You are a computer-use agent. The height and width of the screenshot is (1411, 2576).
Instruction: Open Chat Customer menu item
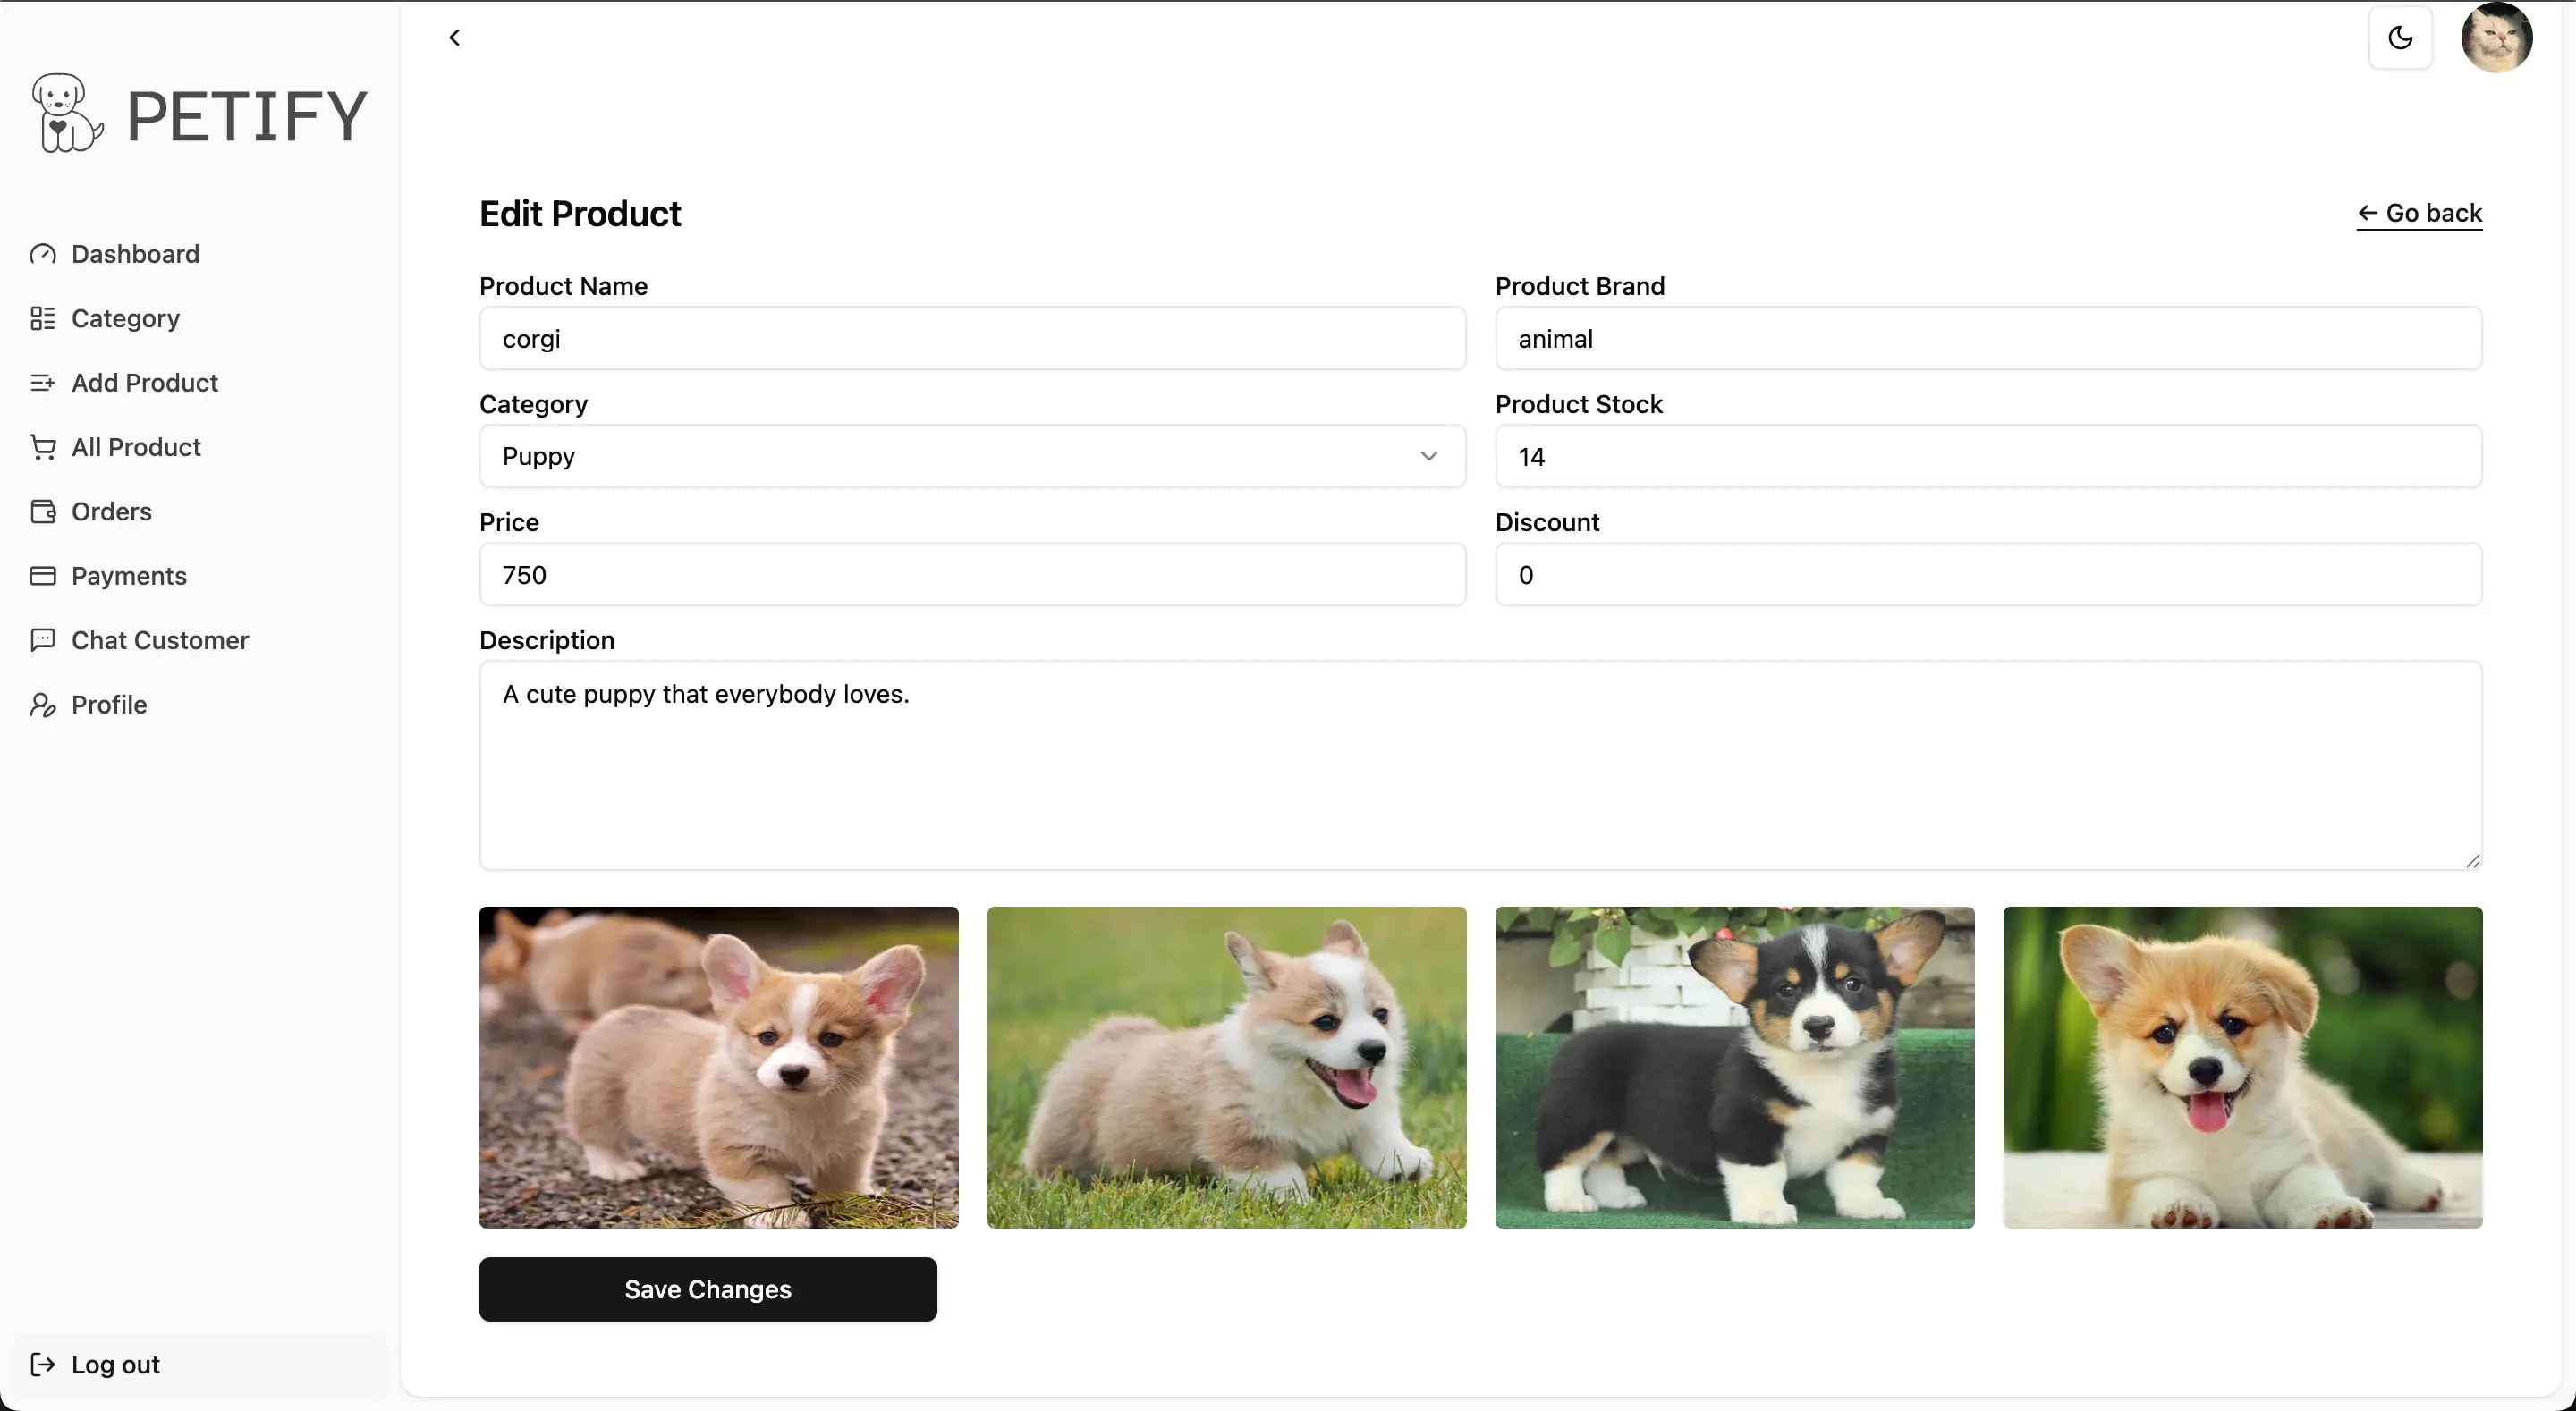160,640
